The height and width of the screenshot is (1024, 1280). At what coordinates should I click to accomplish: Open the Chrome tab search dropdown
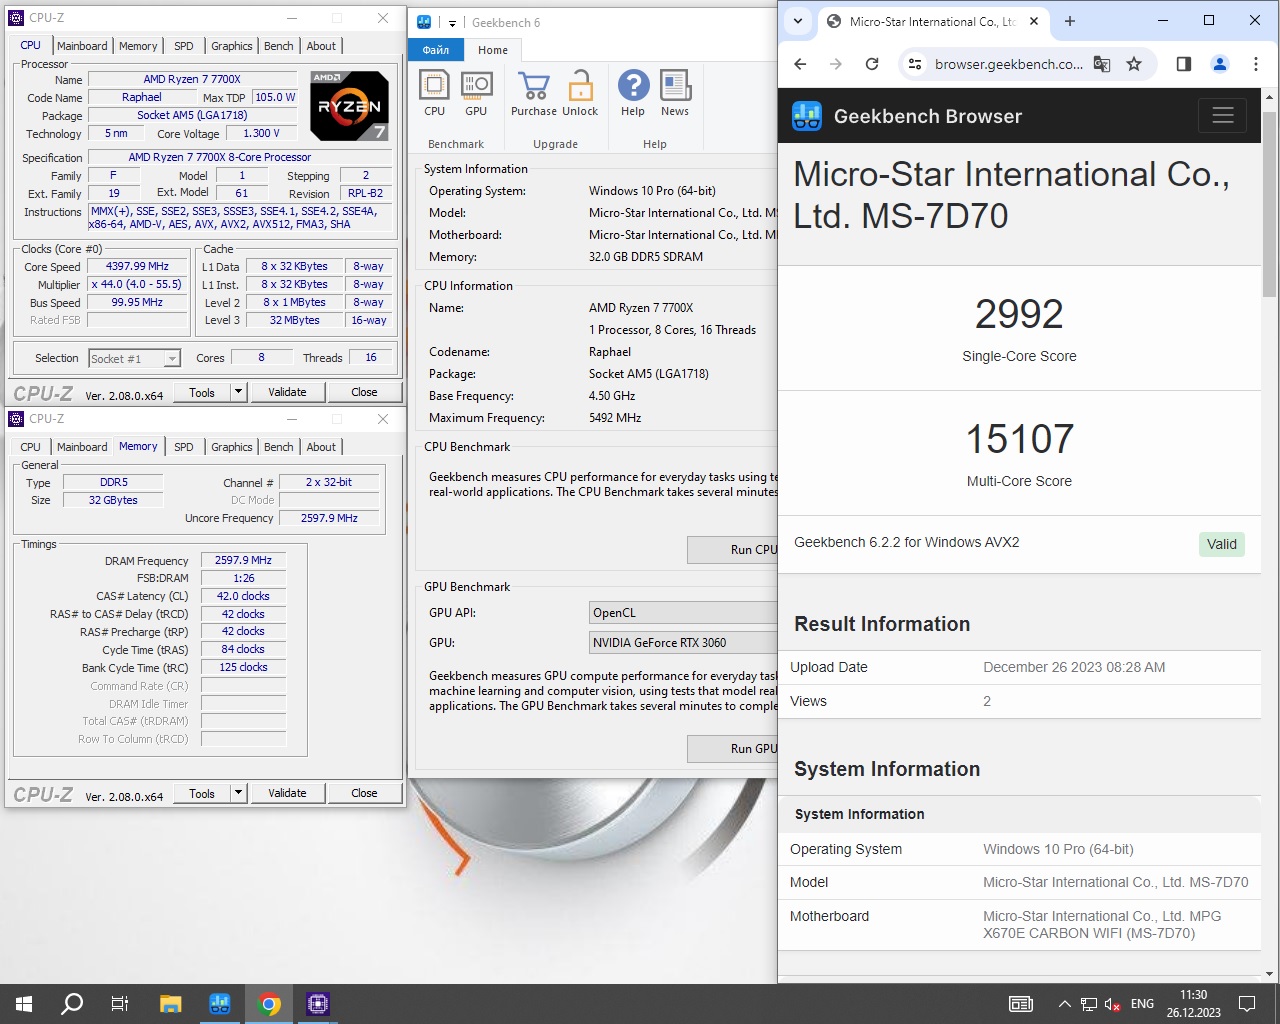pos(798,21)
